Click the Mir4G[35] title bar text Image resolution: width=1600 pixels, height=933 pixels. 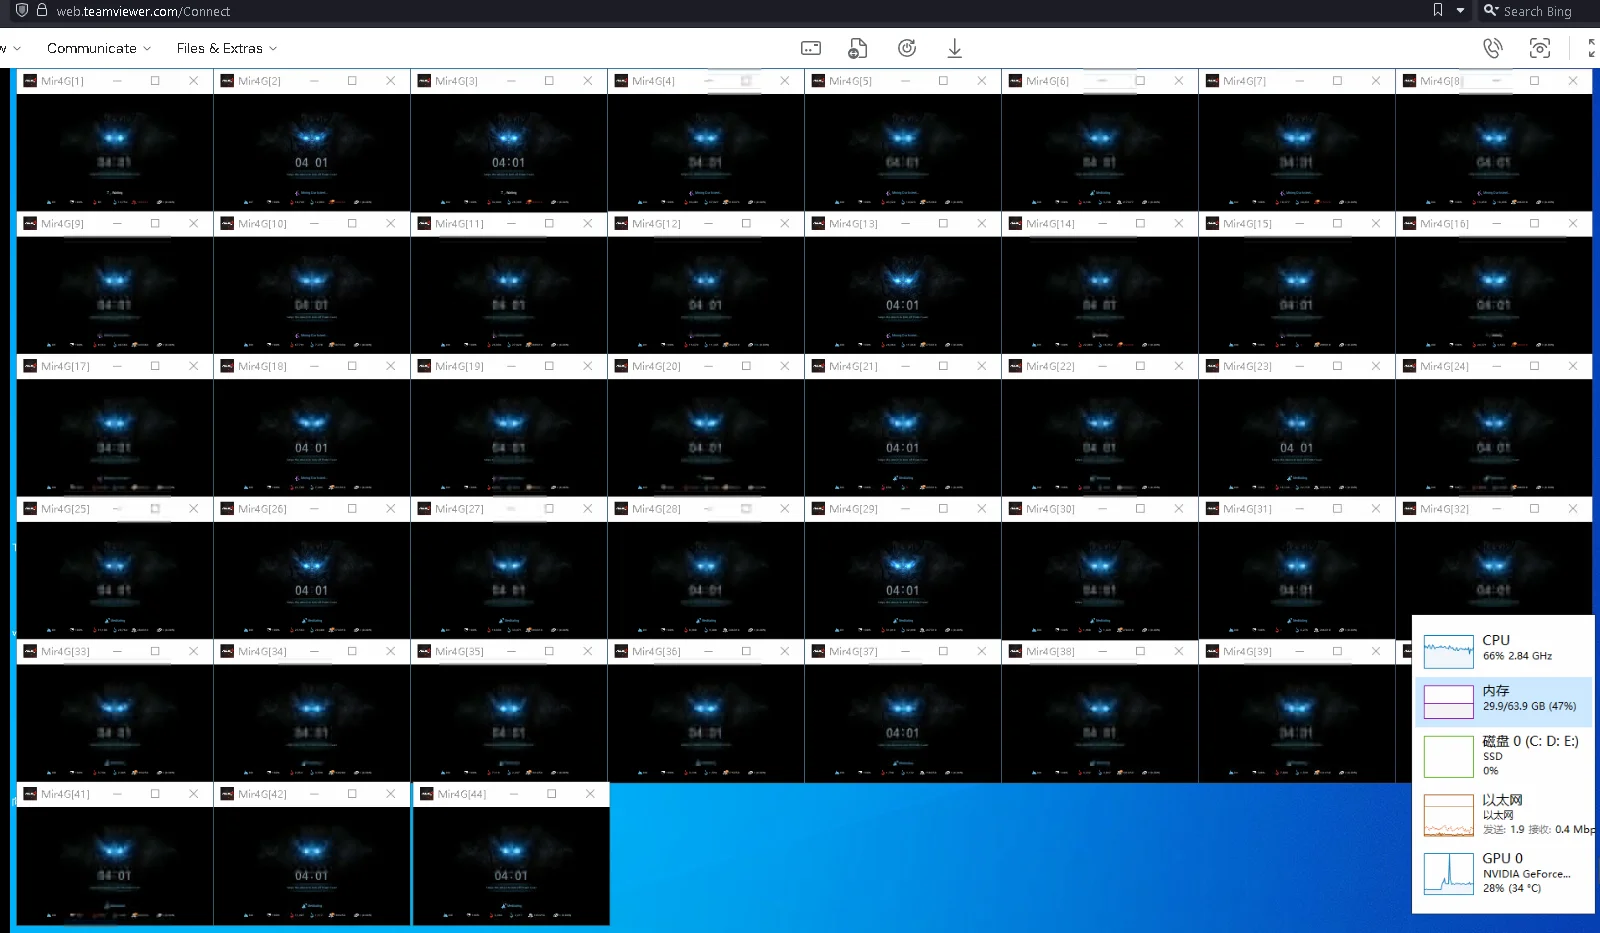point(459,652)
